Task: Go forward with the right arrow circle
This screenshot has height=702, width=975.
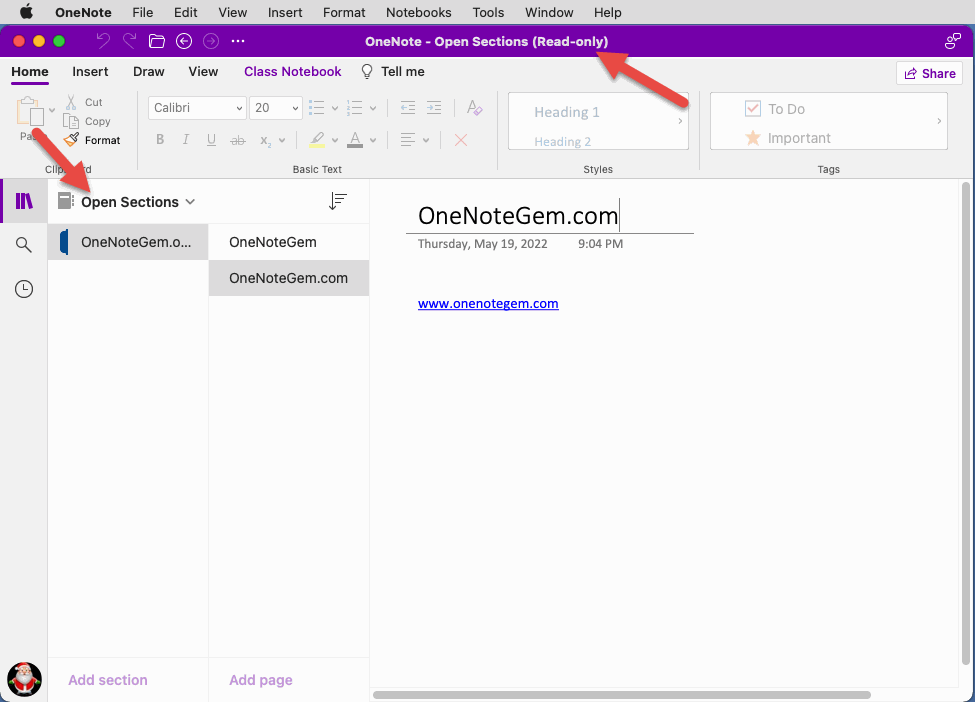Action: pos(211,41)
